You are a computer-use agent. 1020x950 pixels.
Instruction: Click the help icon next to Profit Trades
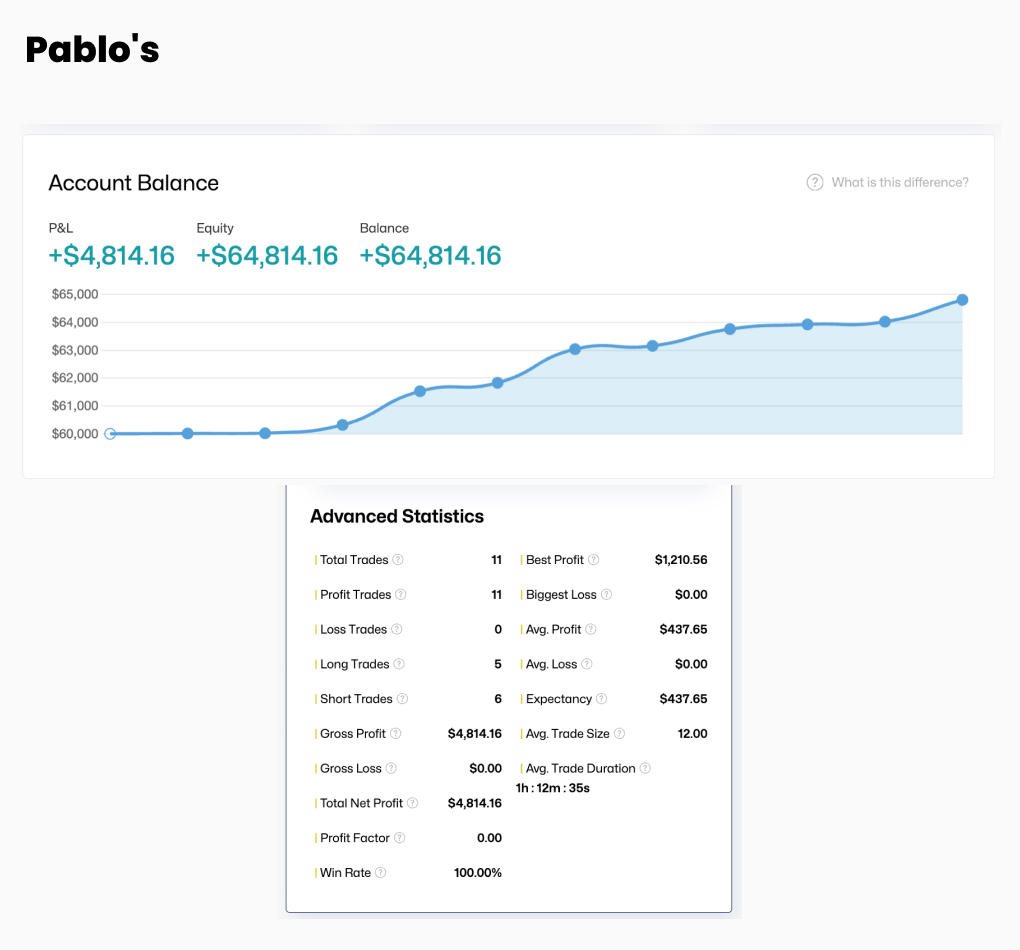(401, 595)
